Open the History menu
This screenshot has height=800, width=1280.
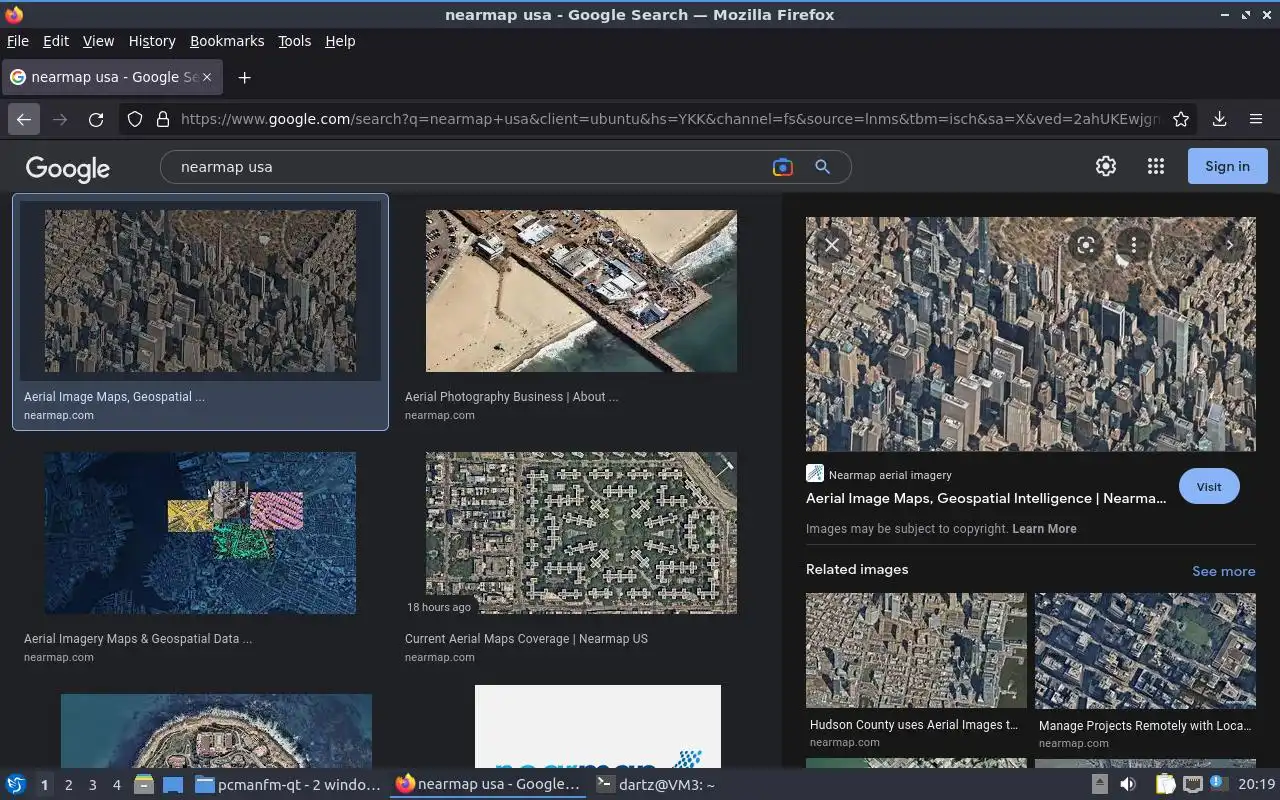pyautogui.click(x=152, y=41)
